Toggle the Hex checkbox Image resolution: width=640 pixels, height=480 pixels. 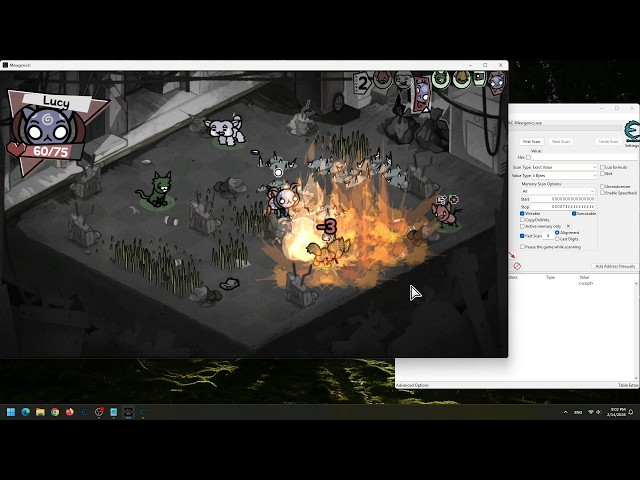(529, 157)
